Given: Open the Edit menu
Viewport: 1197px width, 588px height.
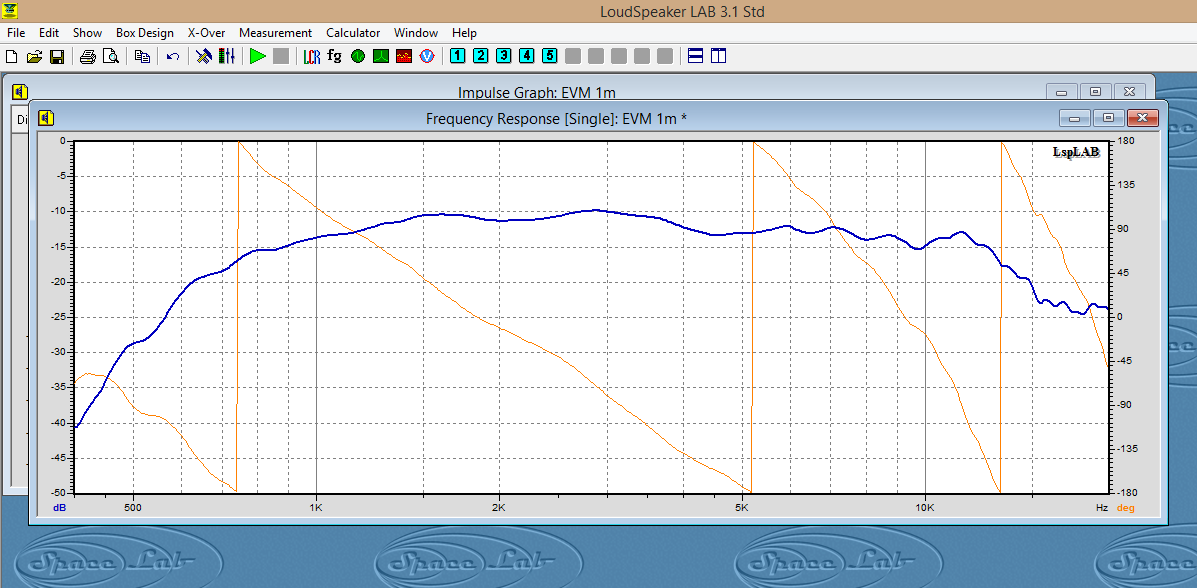Looking at the screenshot, I should (x=49, y=33).
